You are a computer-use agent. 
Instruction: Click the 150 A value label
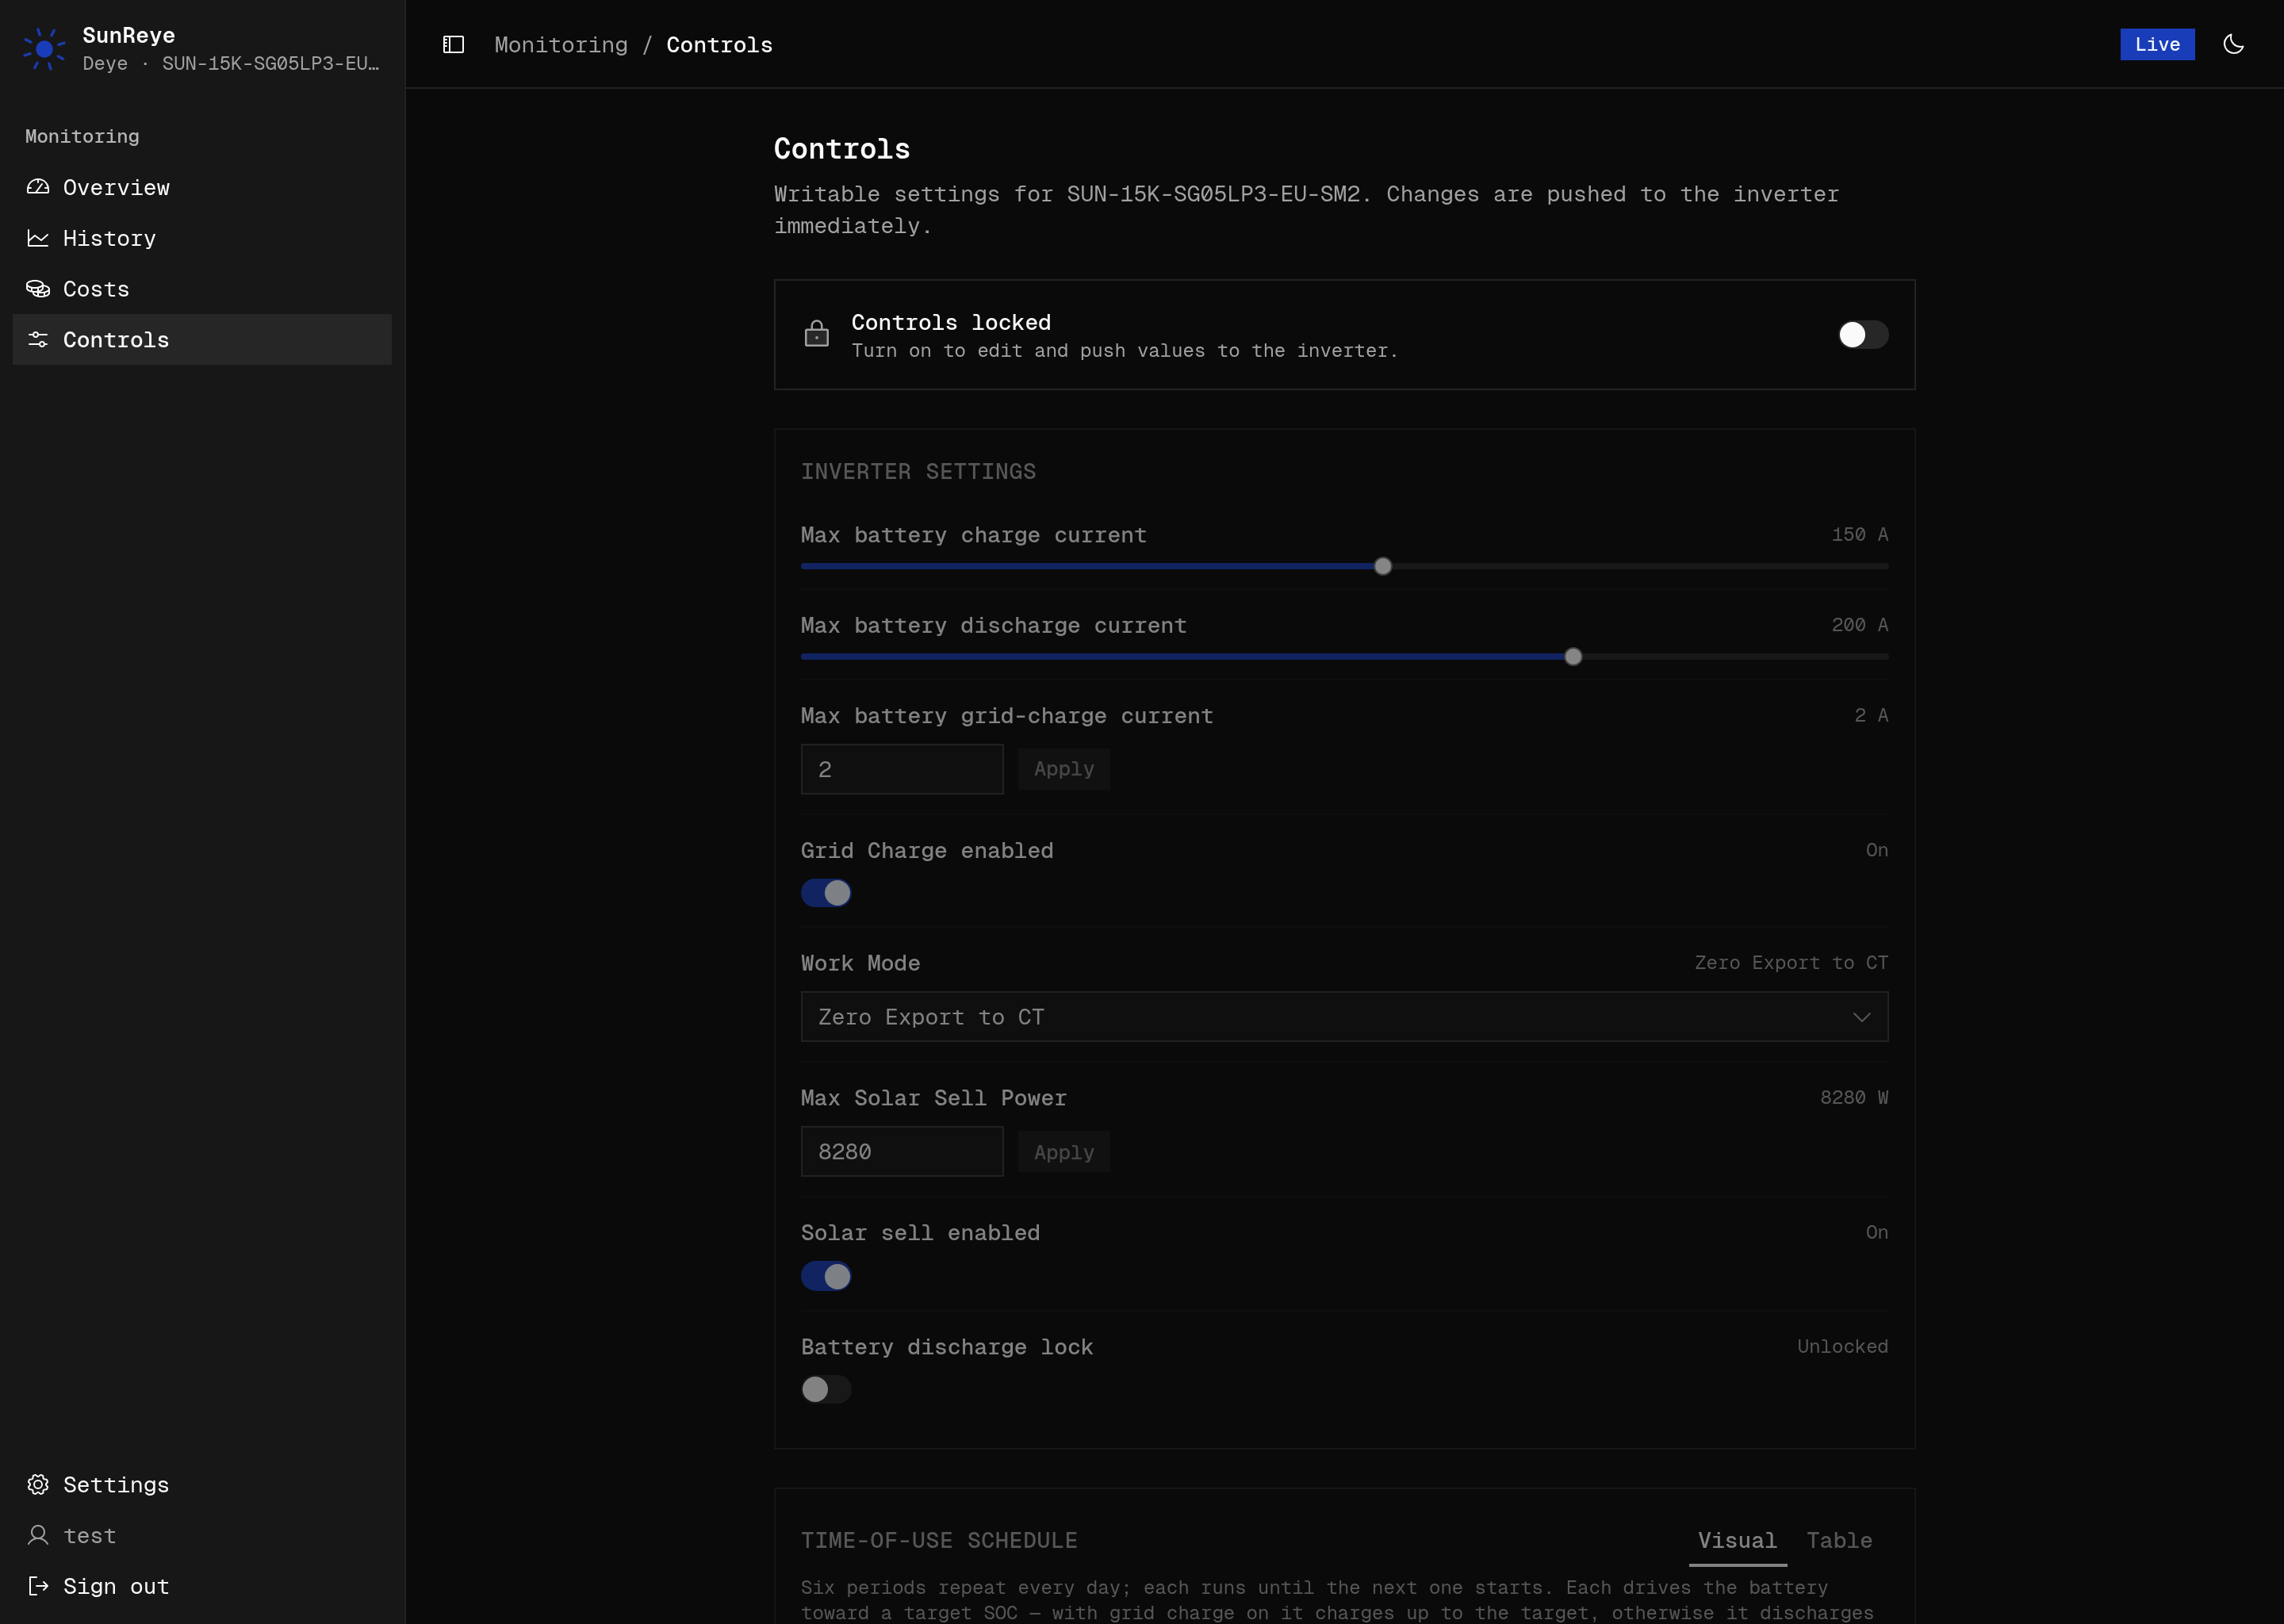coord(1859,535)
